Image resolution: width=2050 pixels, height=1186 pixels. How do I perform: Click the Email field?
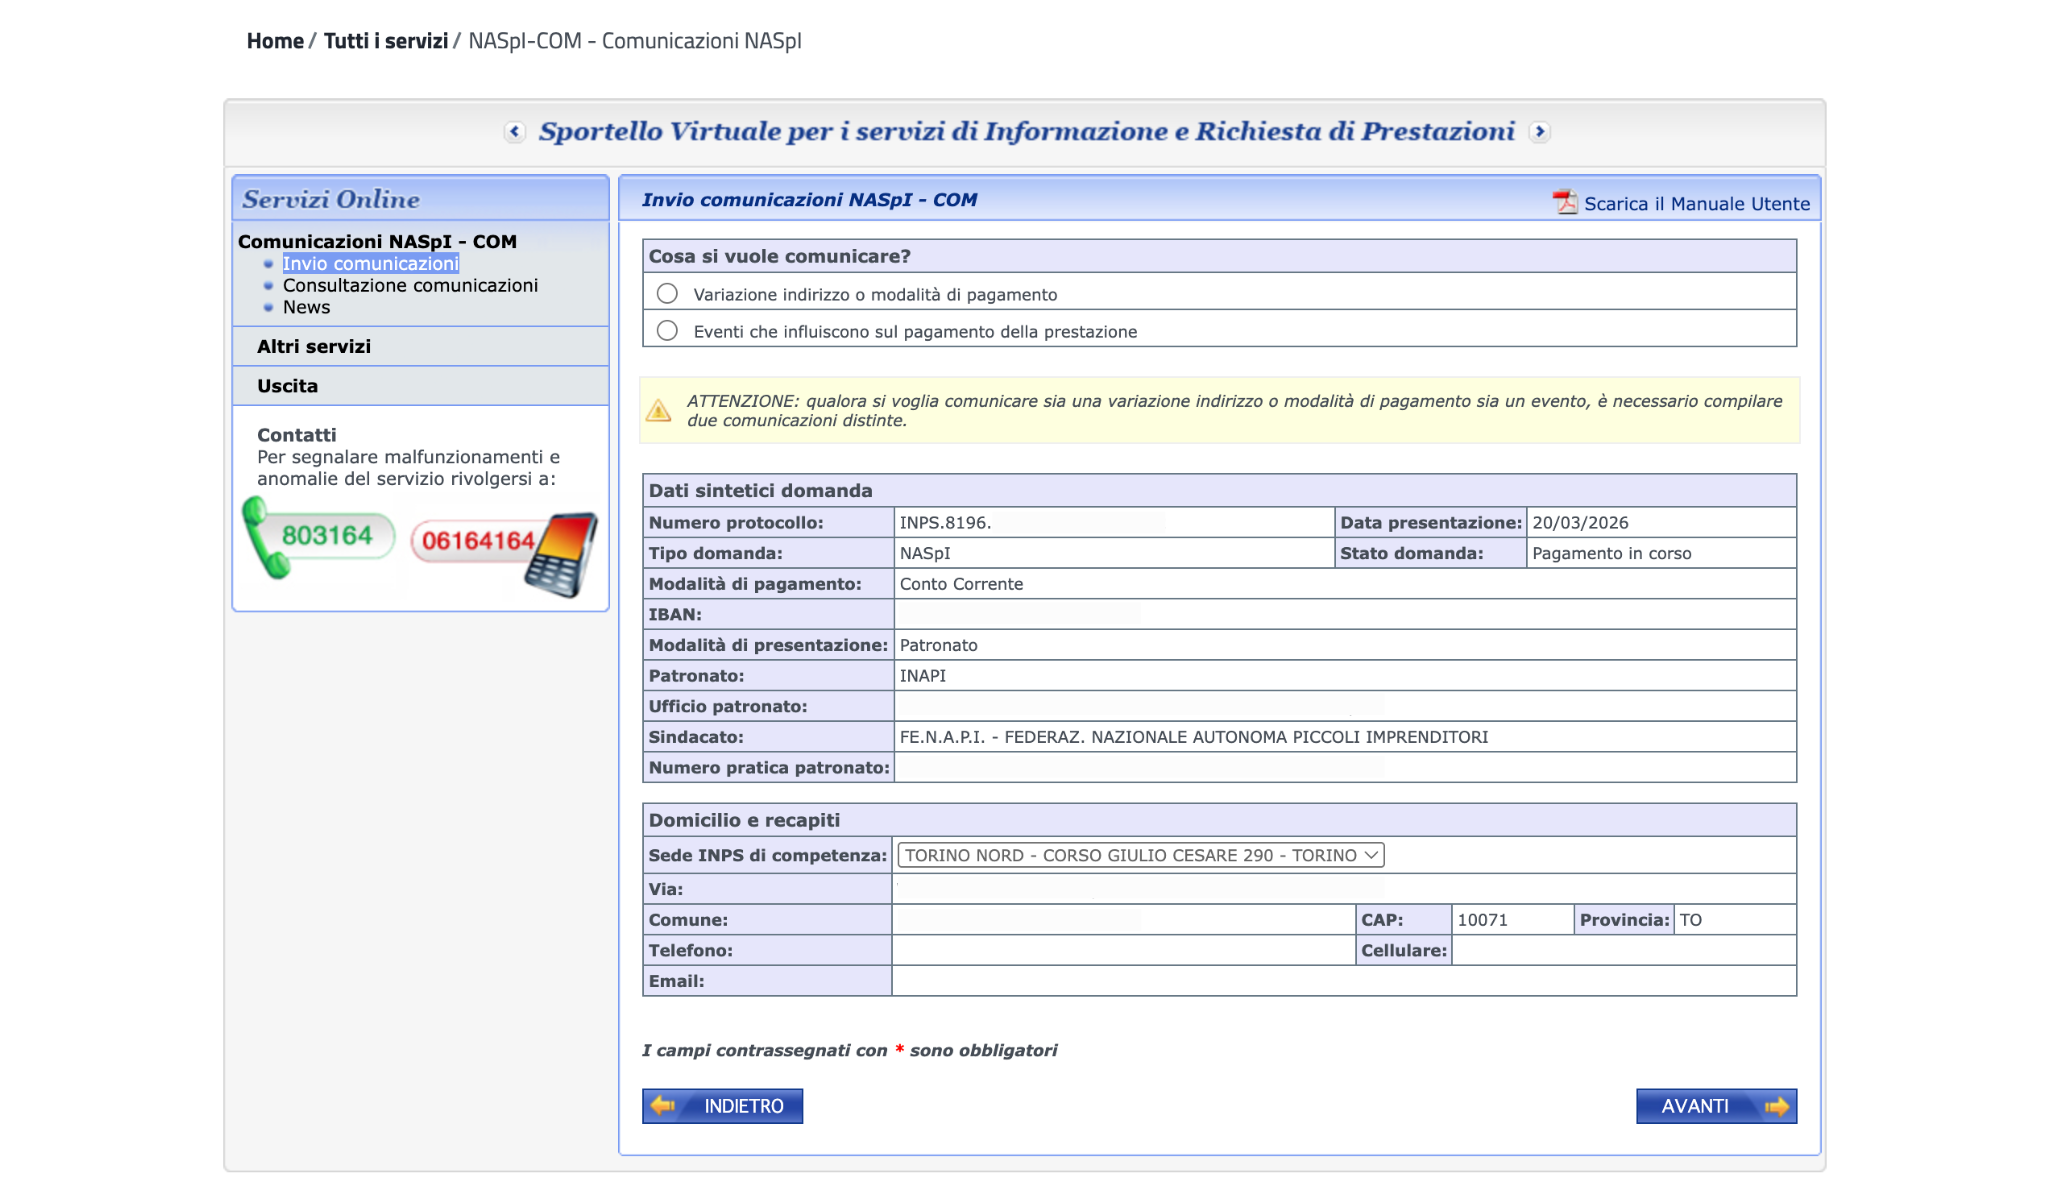click(x=1344, y=982)
